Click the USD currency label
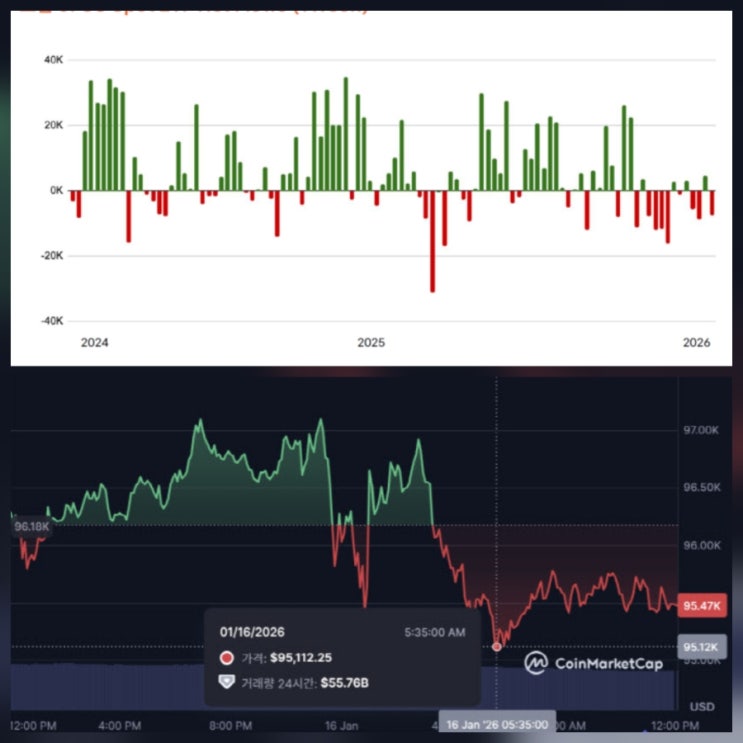The width and height of the screenshot is (743, 743). pos(702,707)
